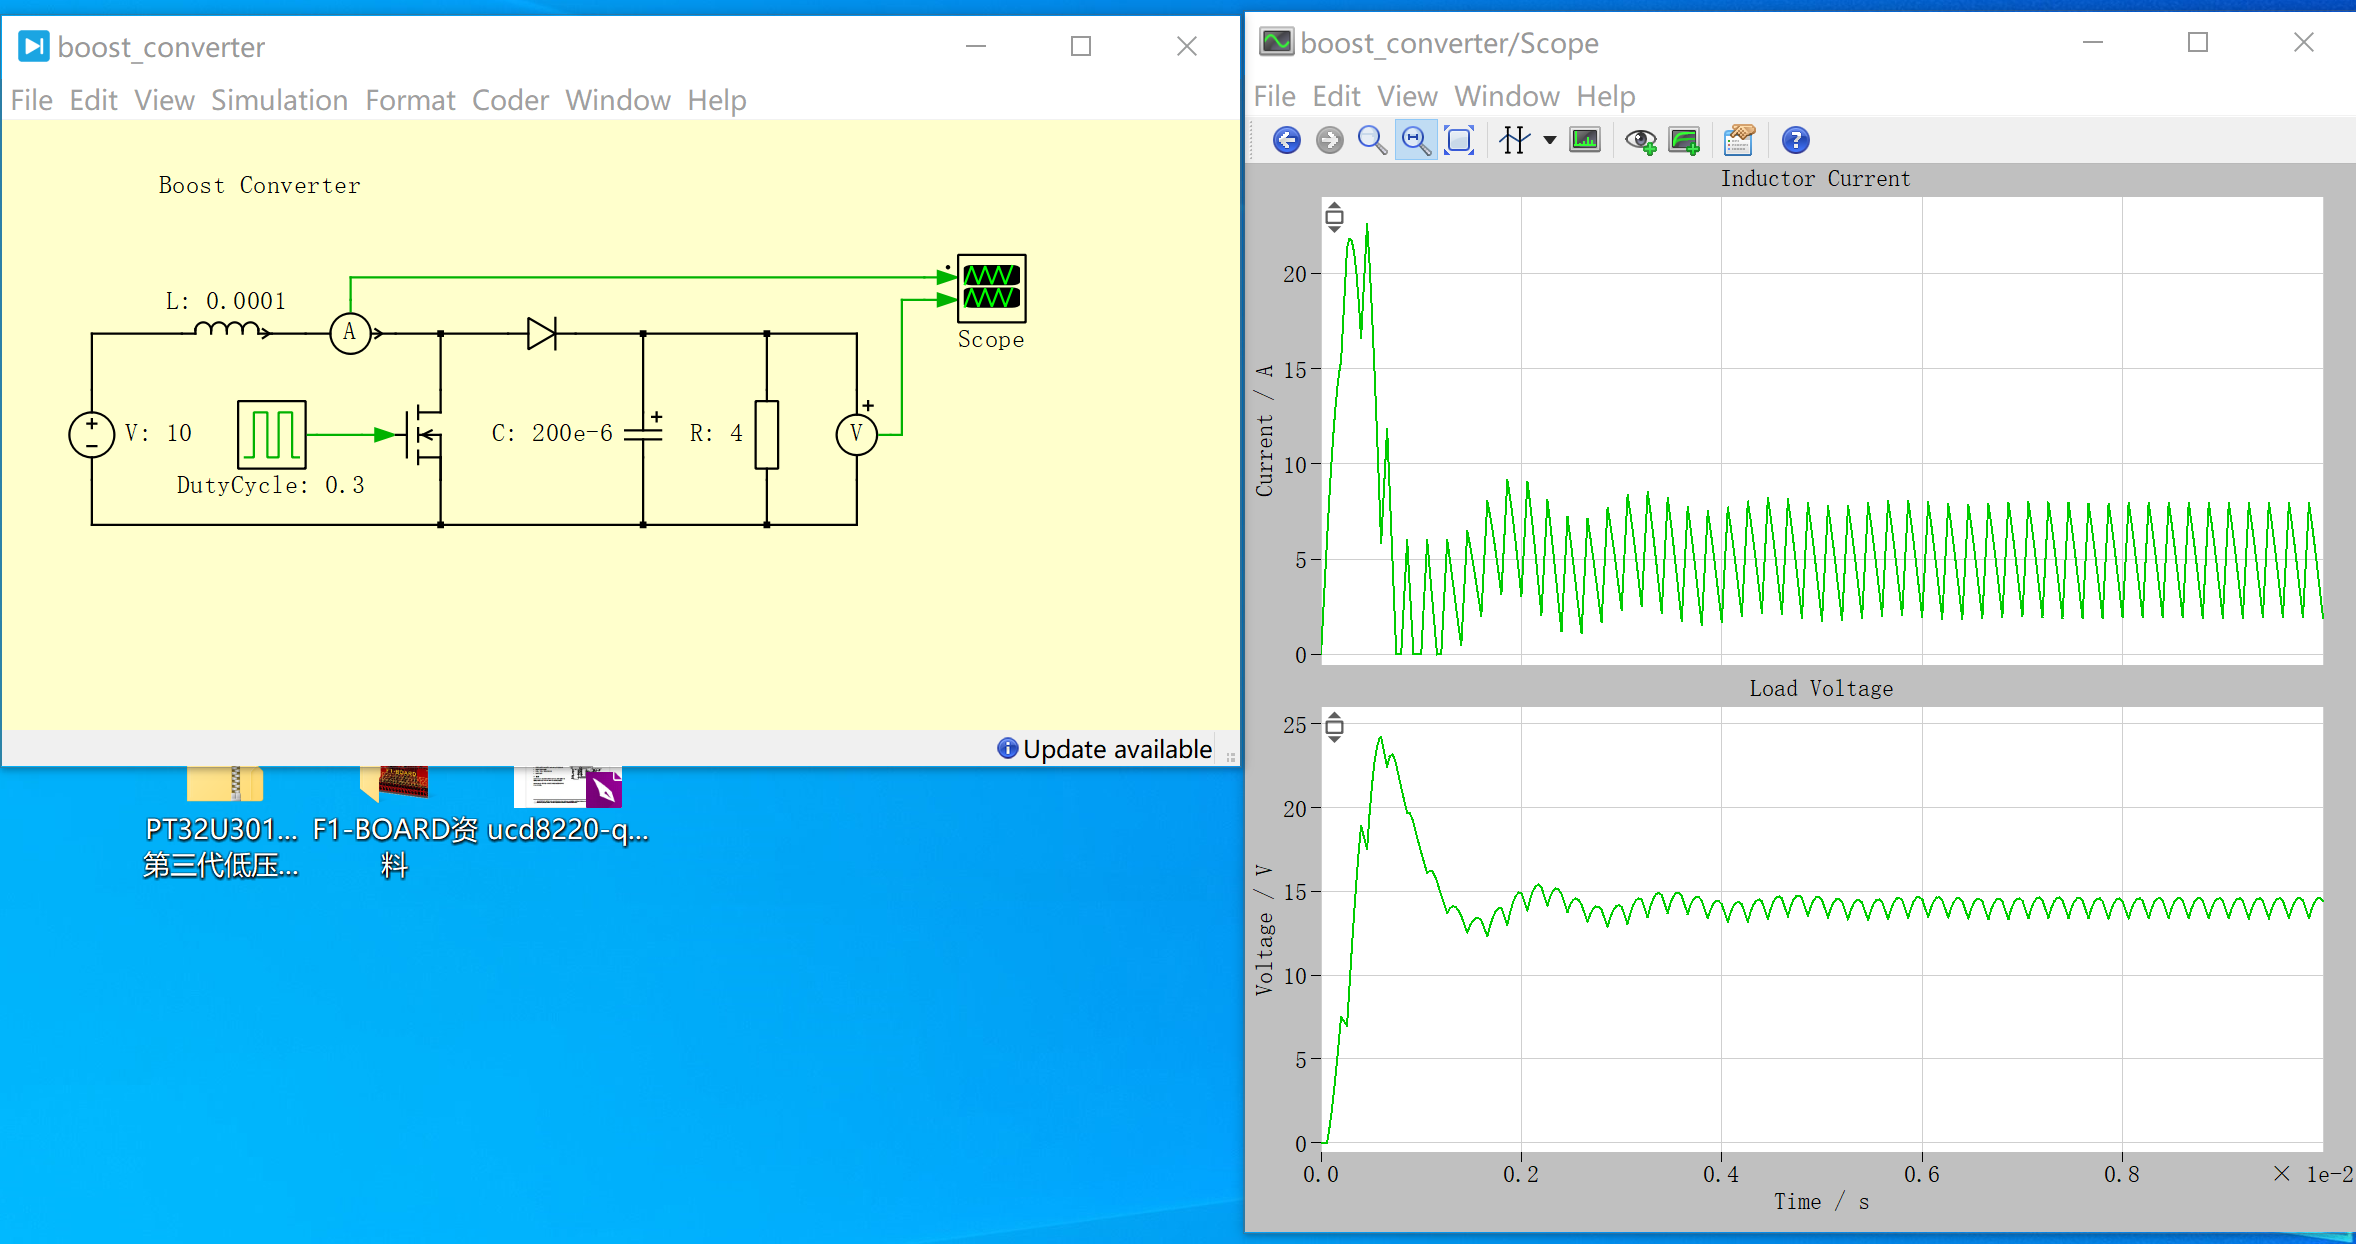Select the free zoom magnifier tool
The image size is (2356, 1244).
coord(1372,140)
